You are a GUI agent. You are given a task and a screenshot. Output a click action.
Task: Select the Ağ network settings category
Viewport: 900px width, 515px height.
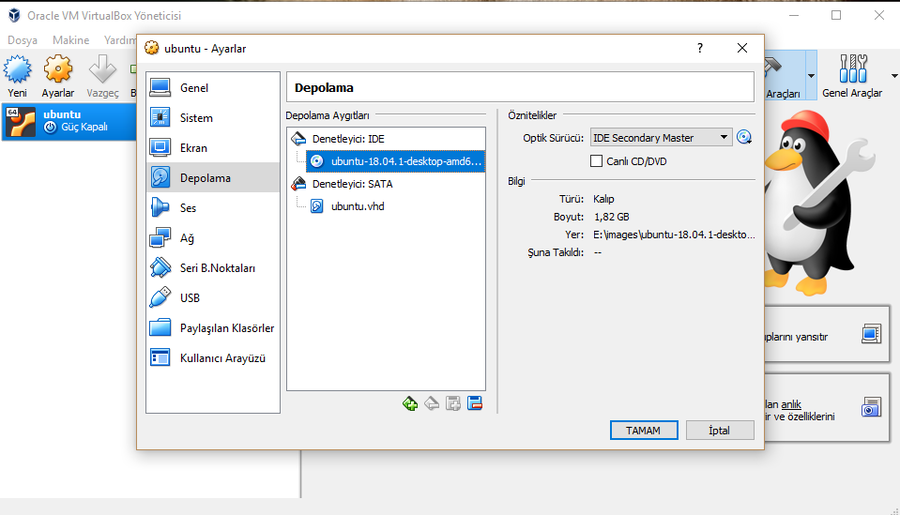click(x=187, y=238)
